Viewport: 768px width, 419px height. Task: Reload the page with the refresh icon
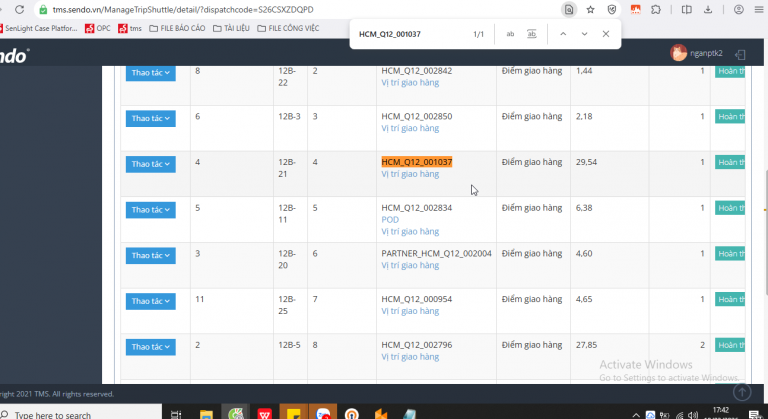[19, 9]
